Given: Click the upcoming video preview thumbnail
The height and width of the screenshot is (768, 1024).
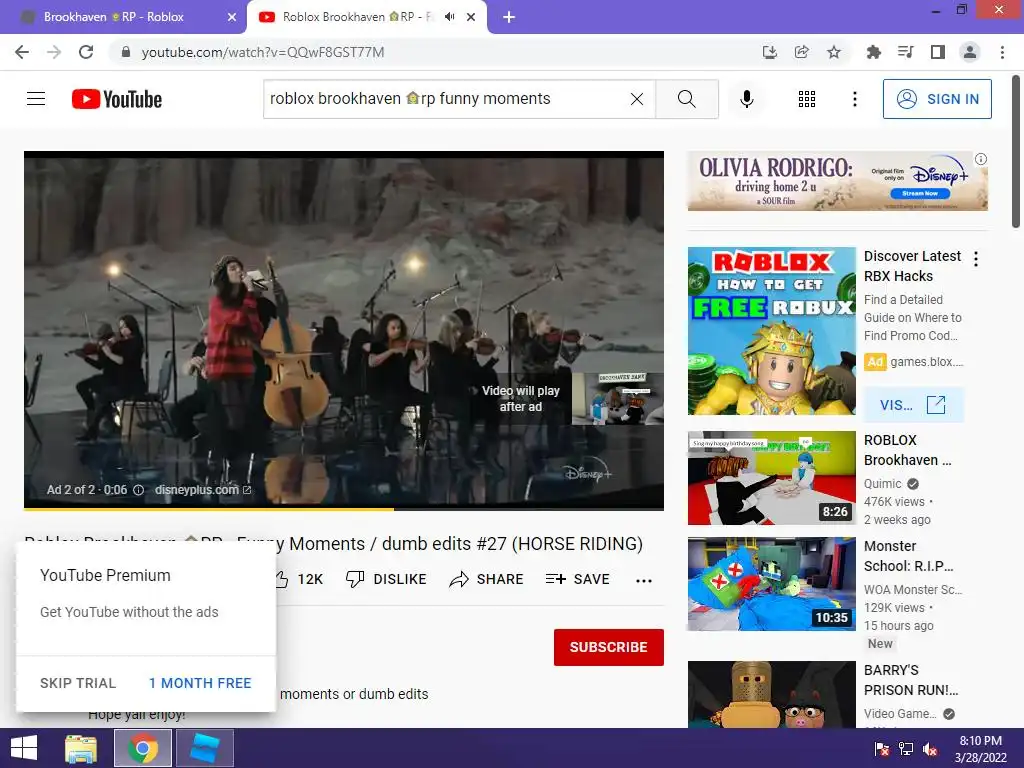Looking at the screenshot, I should [x=618, y=398].
